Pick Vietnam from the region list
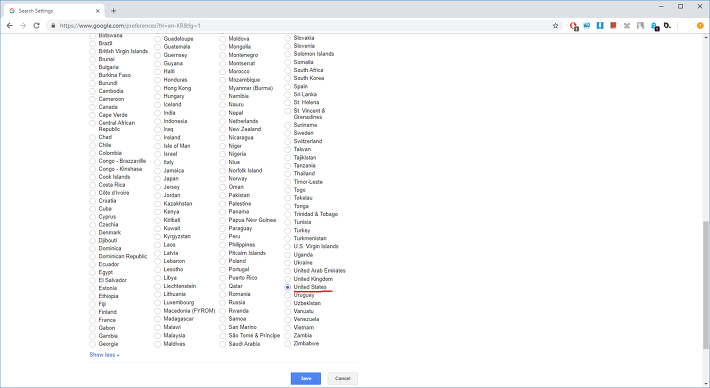 click(x=288, y=328)
